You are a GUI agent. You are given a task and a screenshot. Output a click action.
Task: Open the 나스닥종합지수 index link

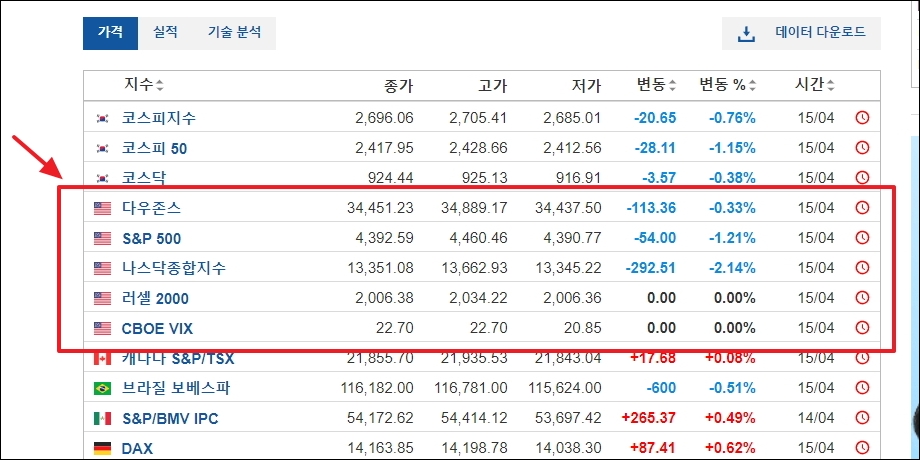pyautogui.click(x=174, y=268)
